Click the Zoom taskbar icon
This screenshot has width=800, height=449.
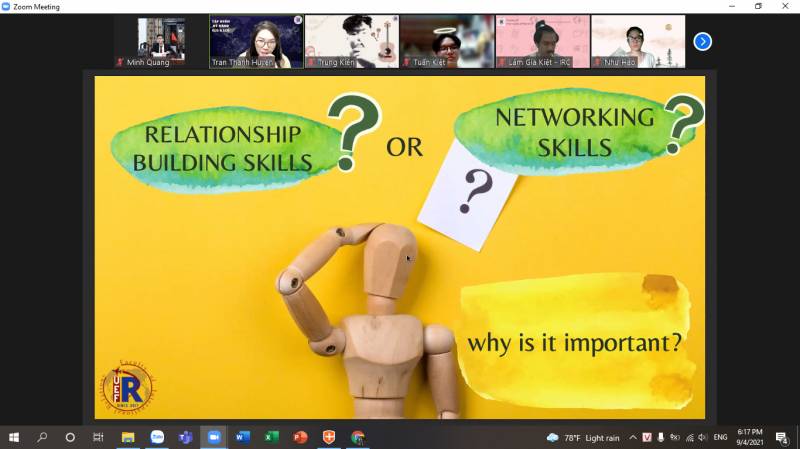[214, 437]
